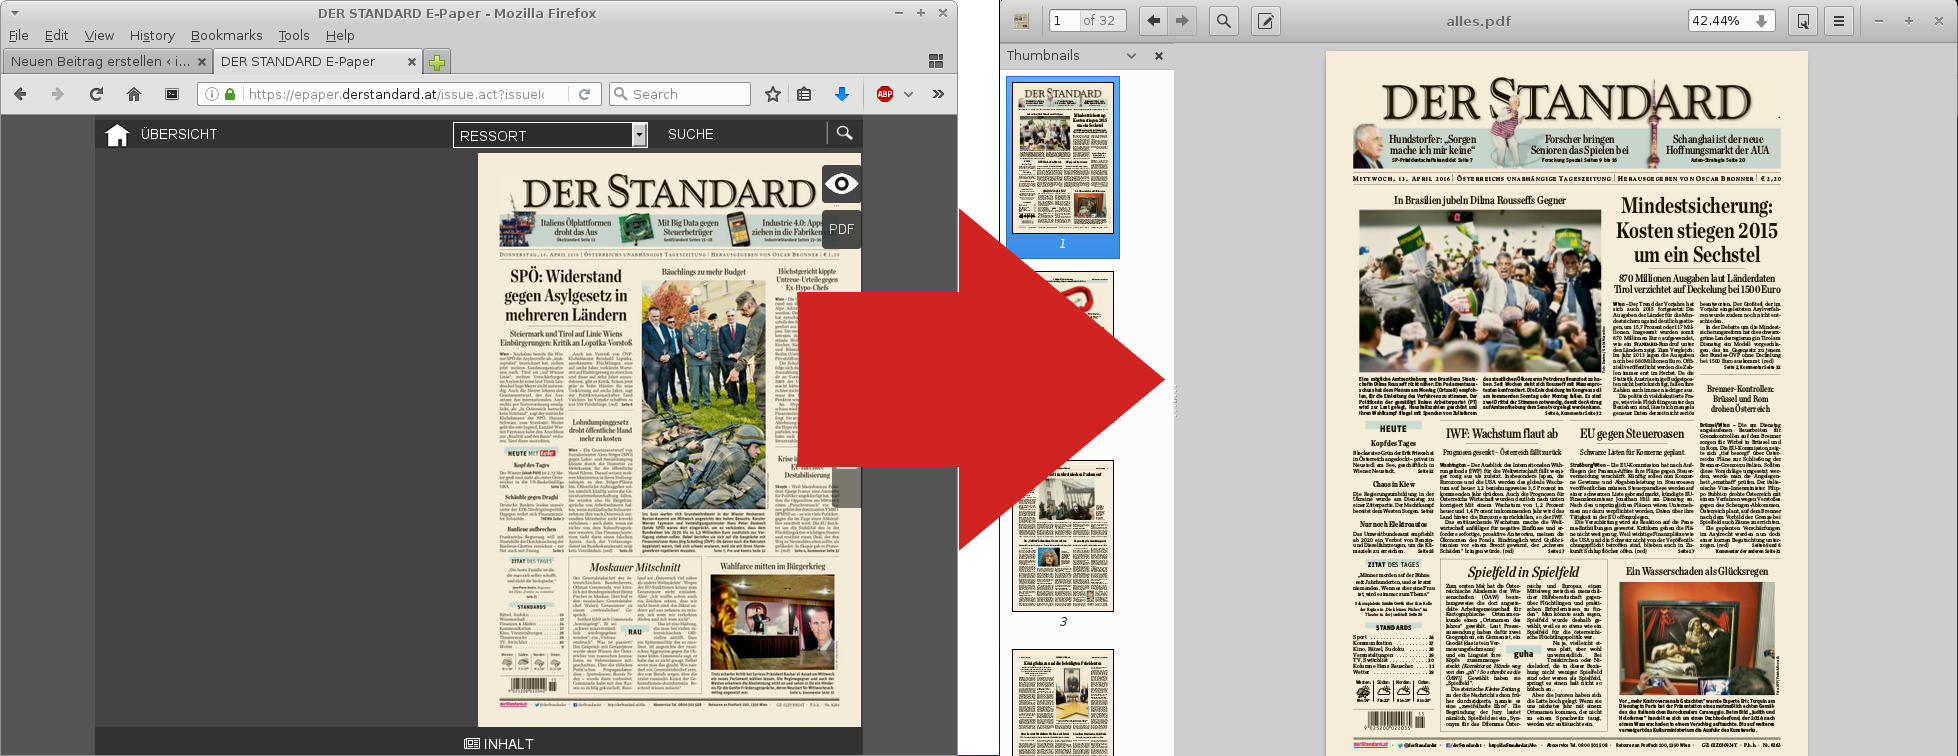Open the 42.44% zoom level dropdown
Viewport: 1958px width, 756px height.
pyautogui.click(x=1761, y=21)
